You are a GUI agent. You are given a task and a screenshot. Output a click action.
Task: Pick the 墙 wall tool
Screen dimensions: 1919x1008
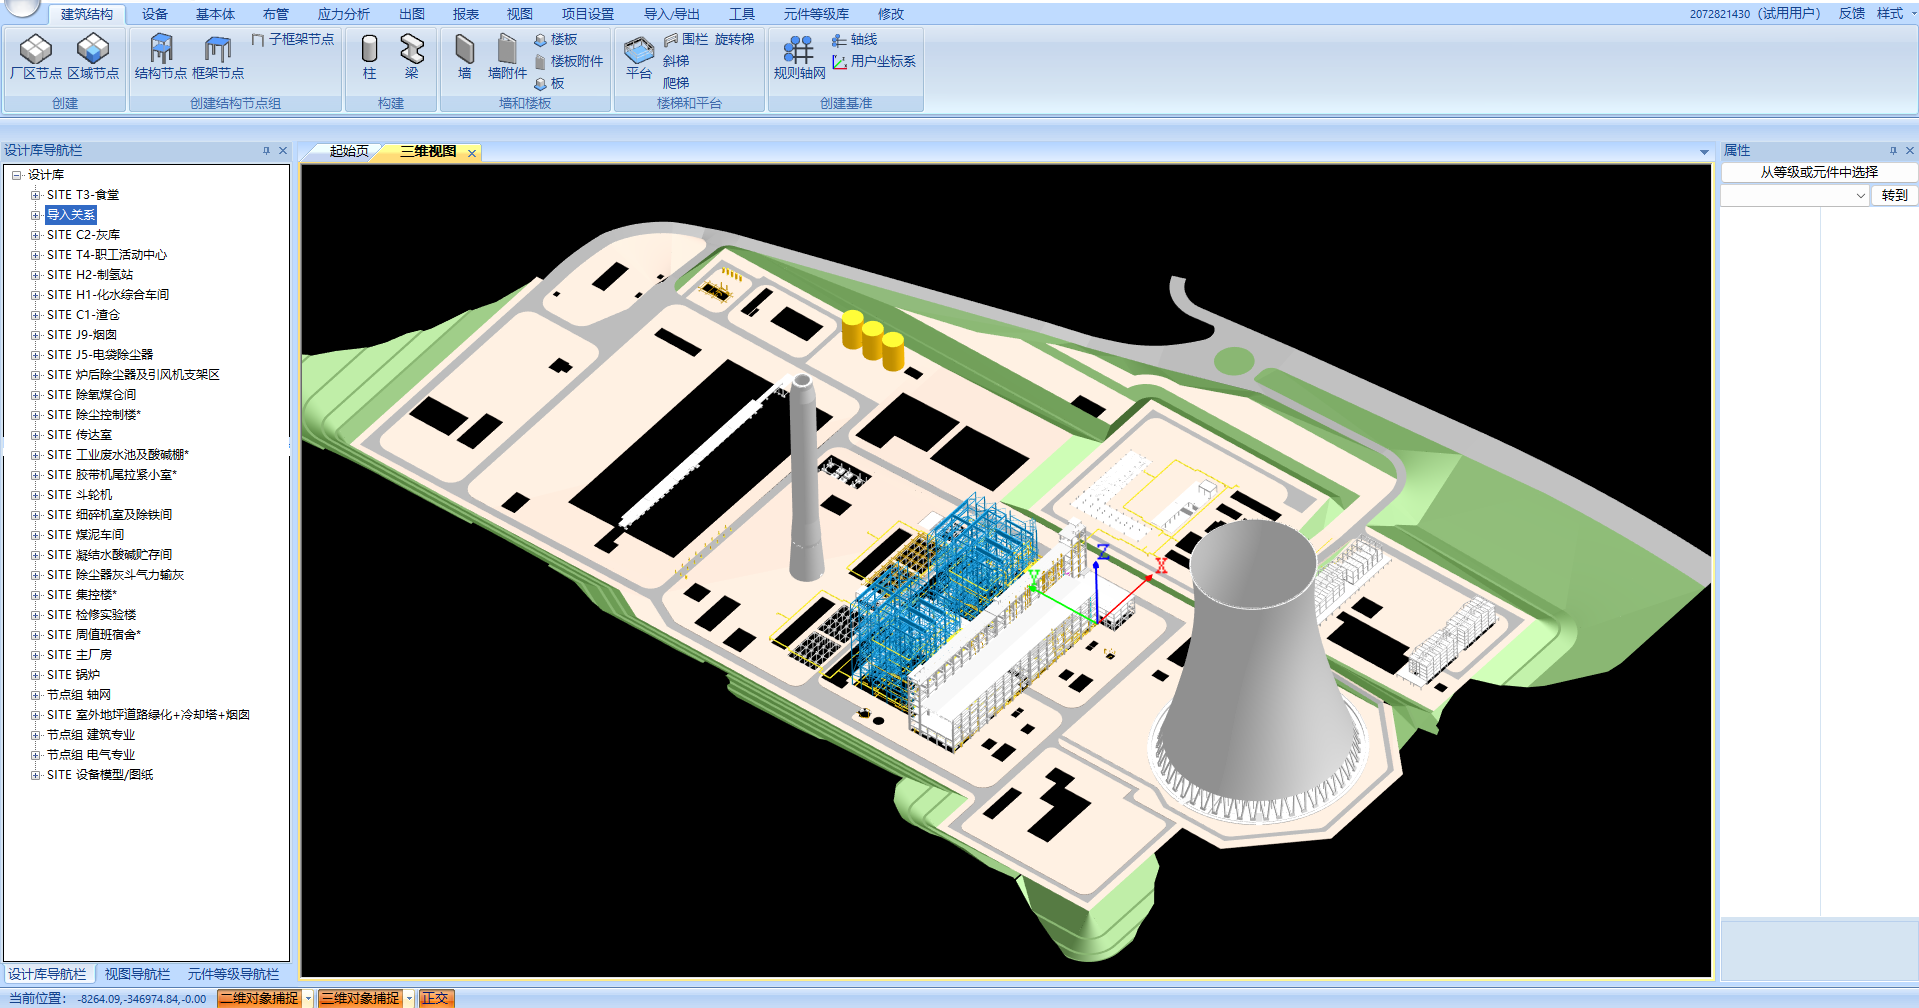[464, 50]
